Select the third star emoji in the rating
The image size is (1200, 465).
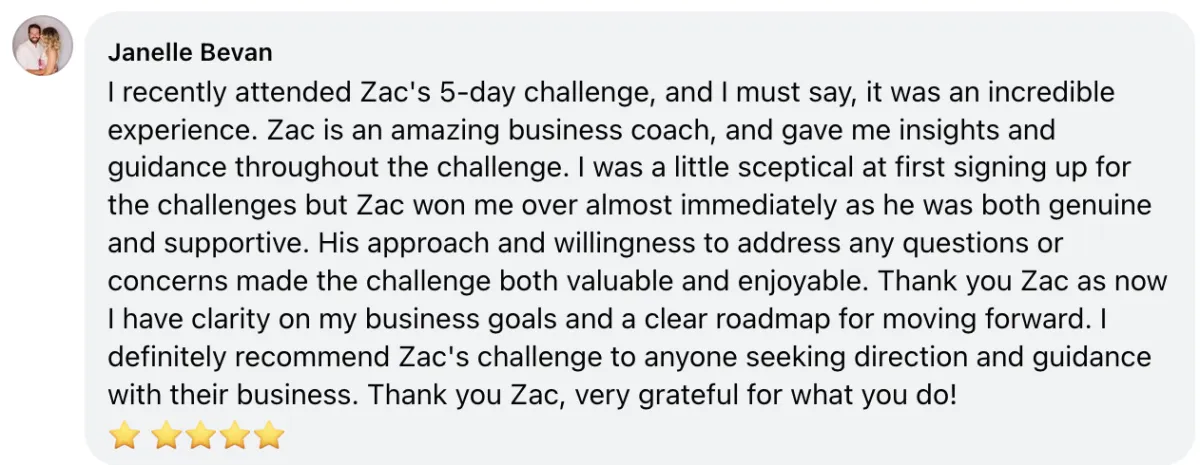[202, 435]
